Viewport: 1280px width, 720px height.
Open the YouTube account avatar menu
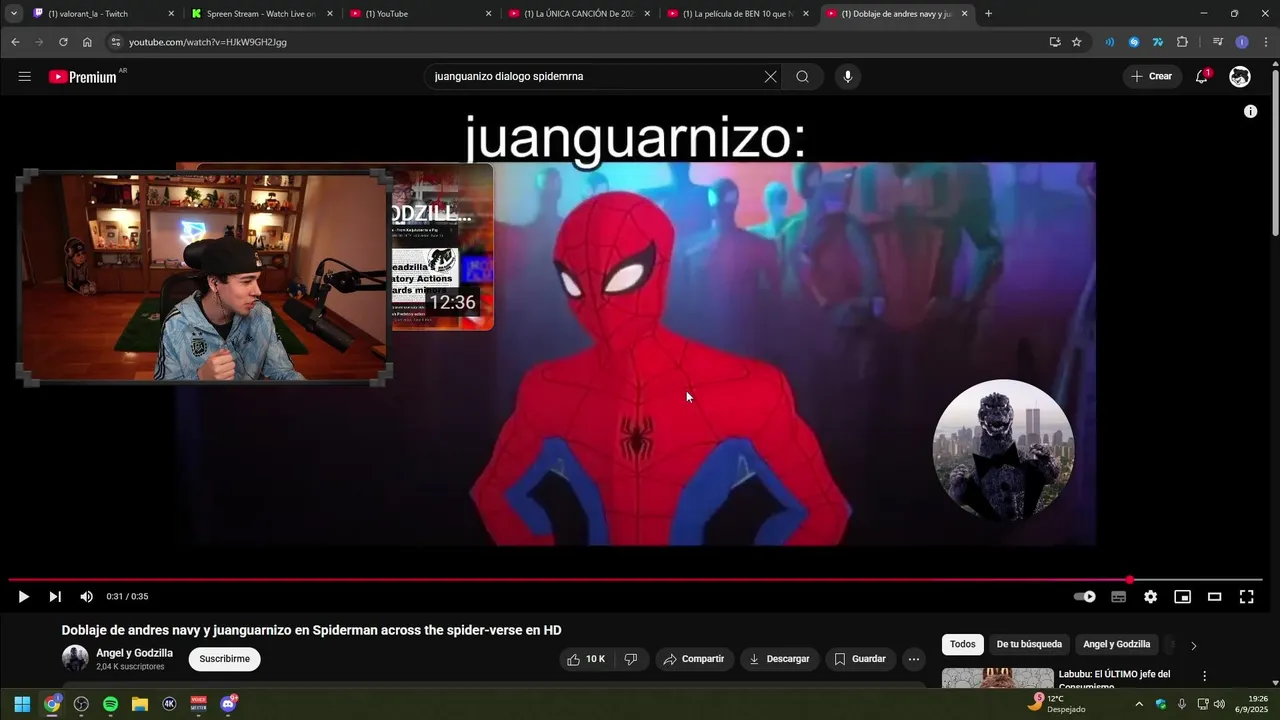coord(1240,77)
